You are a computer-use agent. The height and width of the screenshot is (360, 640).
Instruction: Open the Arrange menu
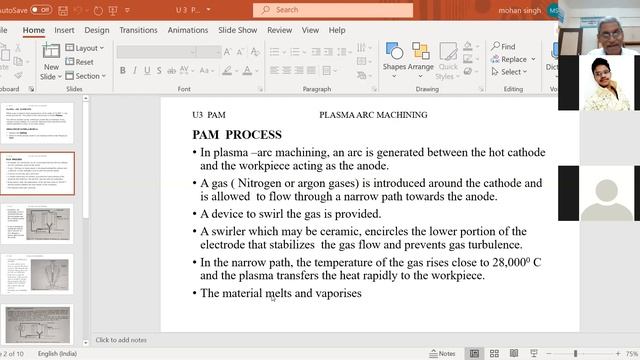(420, 60)
